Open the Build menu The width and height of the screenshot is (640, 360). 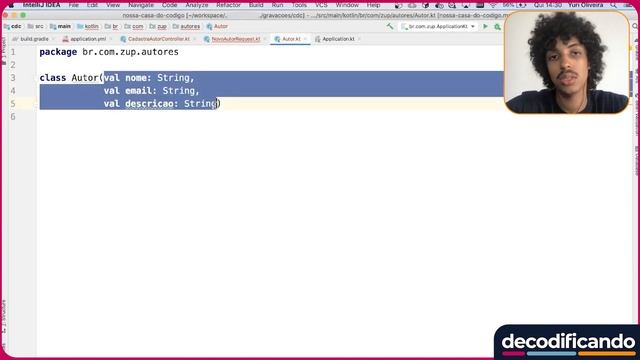click(x=256, y=5)
